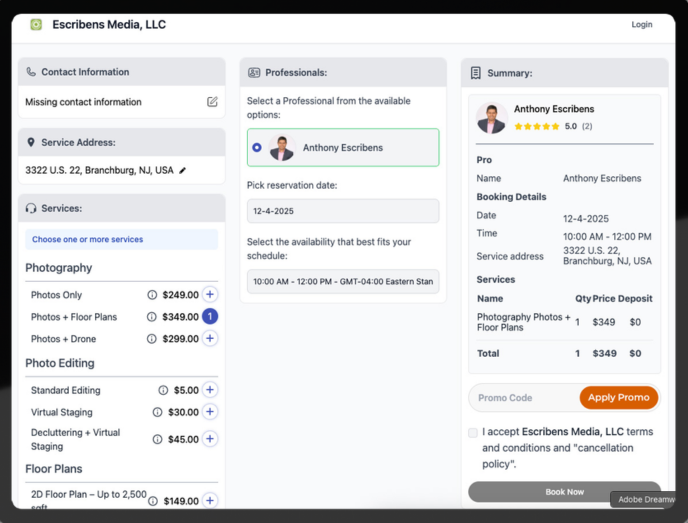Image resolution: width=688 pixels, height=523 pixels.
Task: Open the Login link
Action: coord(641,25)
